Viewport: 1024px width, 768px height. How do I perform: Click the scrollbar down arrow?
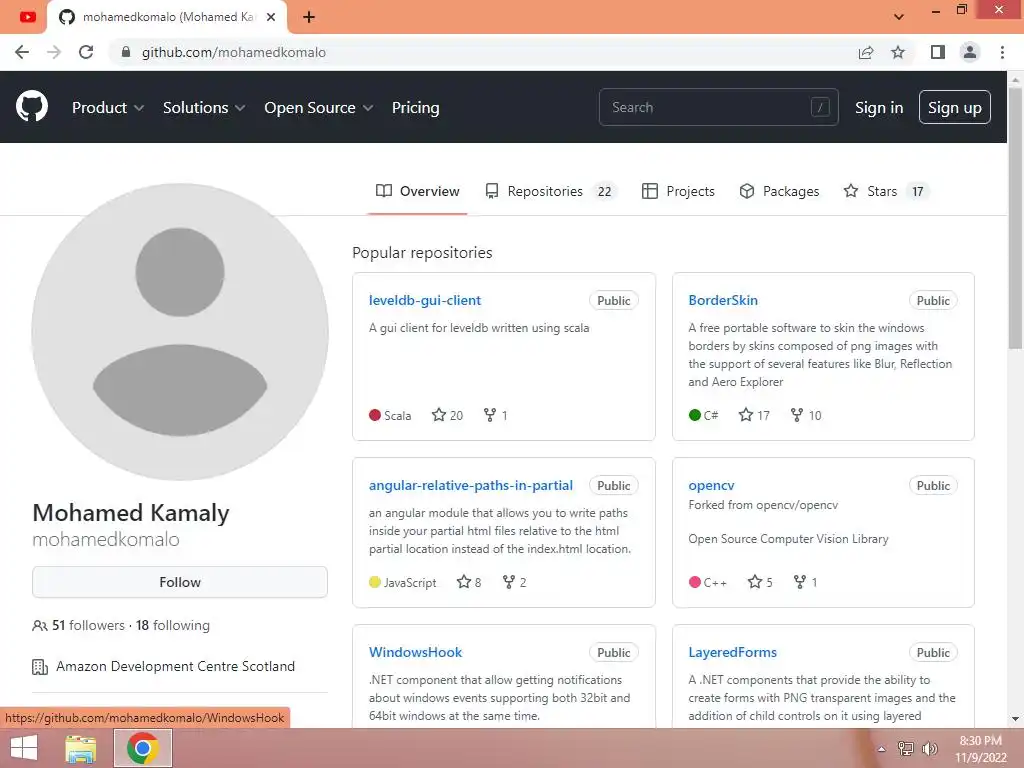click(1015, 719)
